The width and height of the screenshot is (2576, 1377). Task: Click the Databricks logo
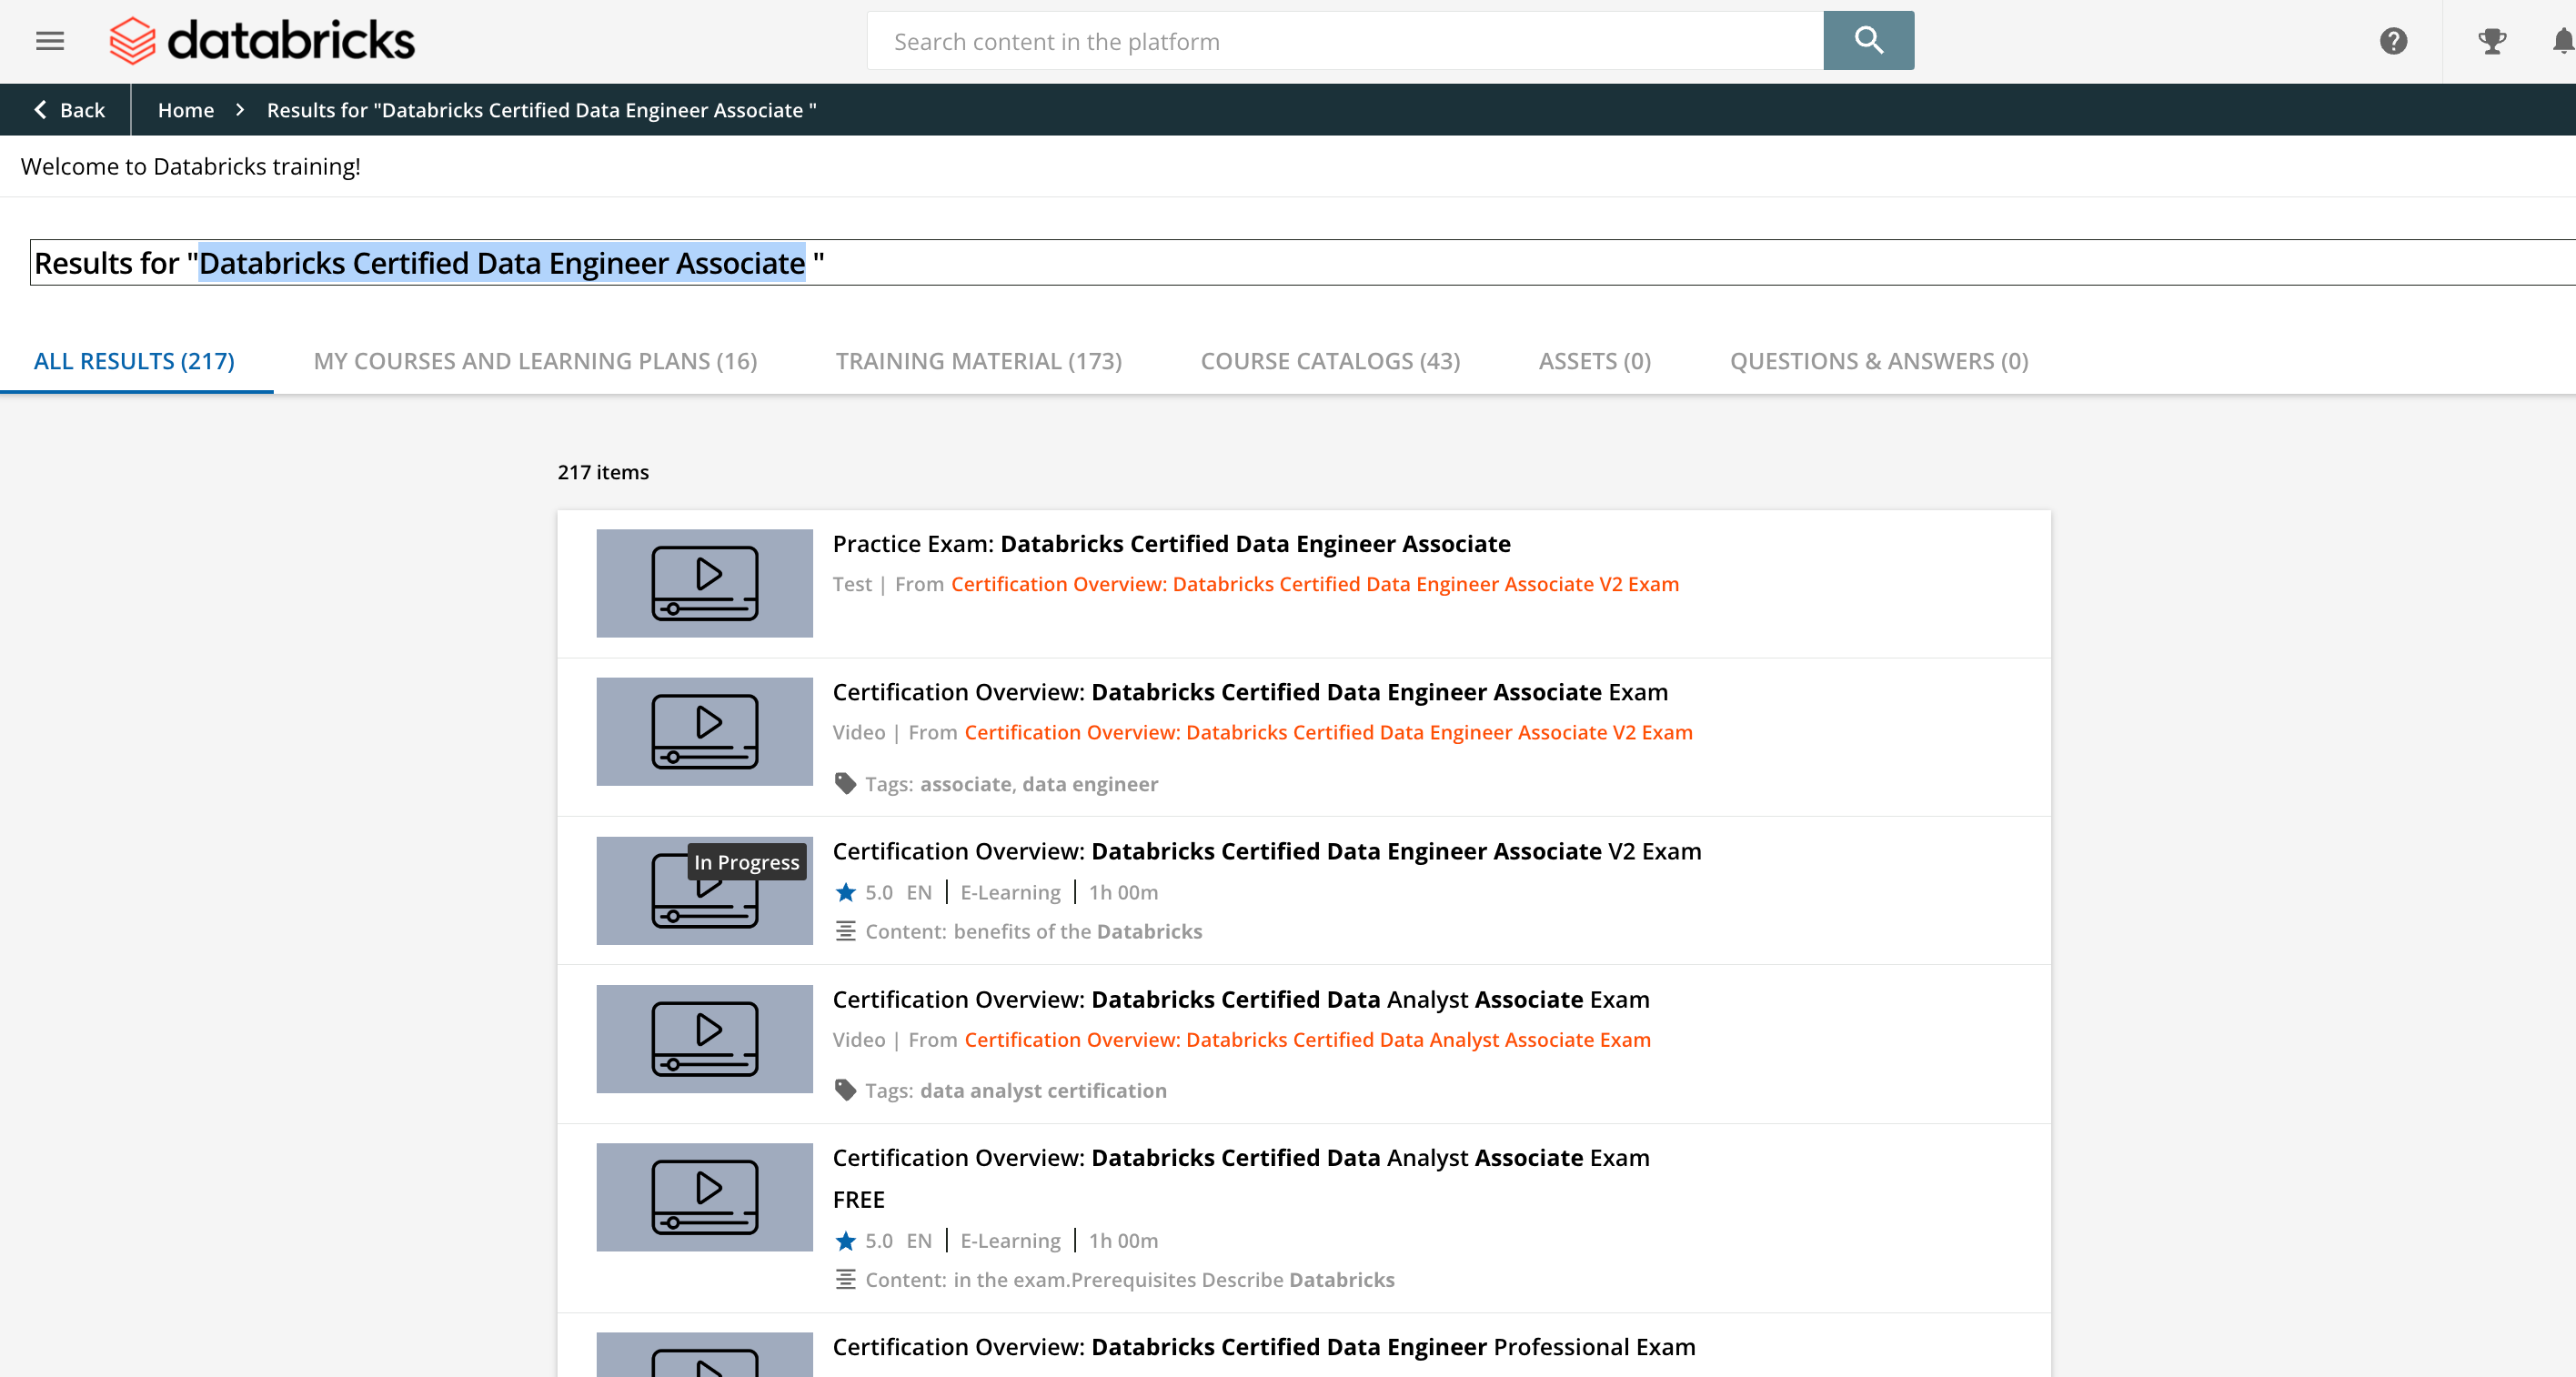[262, 41]
